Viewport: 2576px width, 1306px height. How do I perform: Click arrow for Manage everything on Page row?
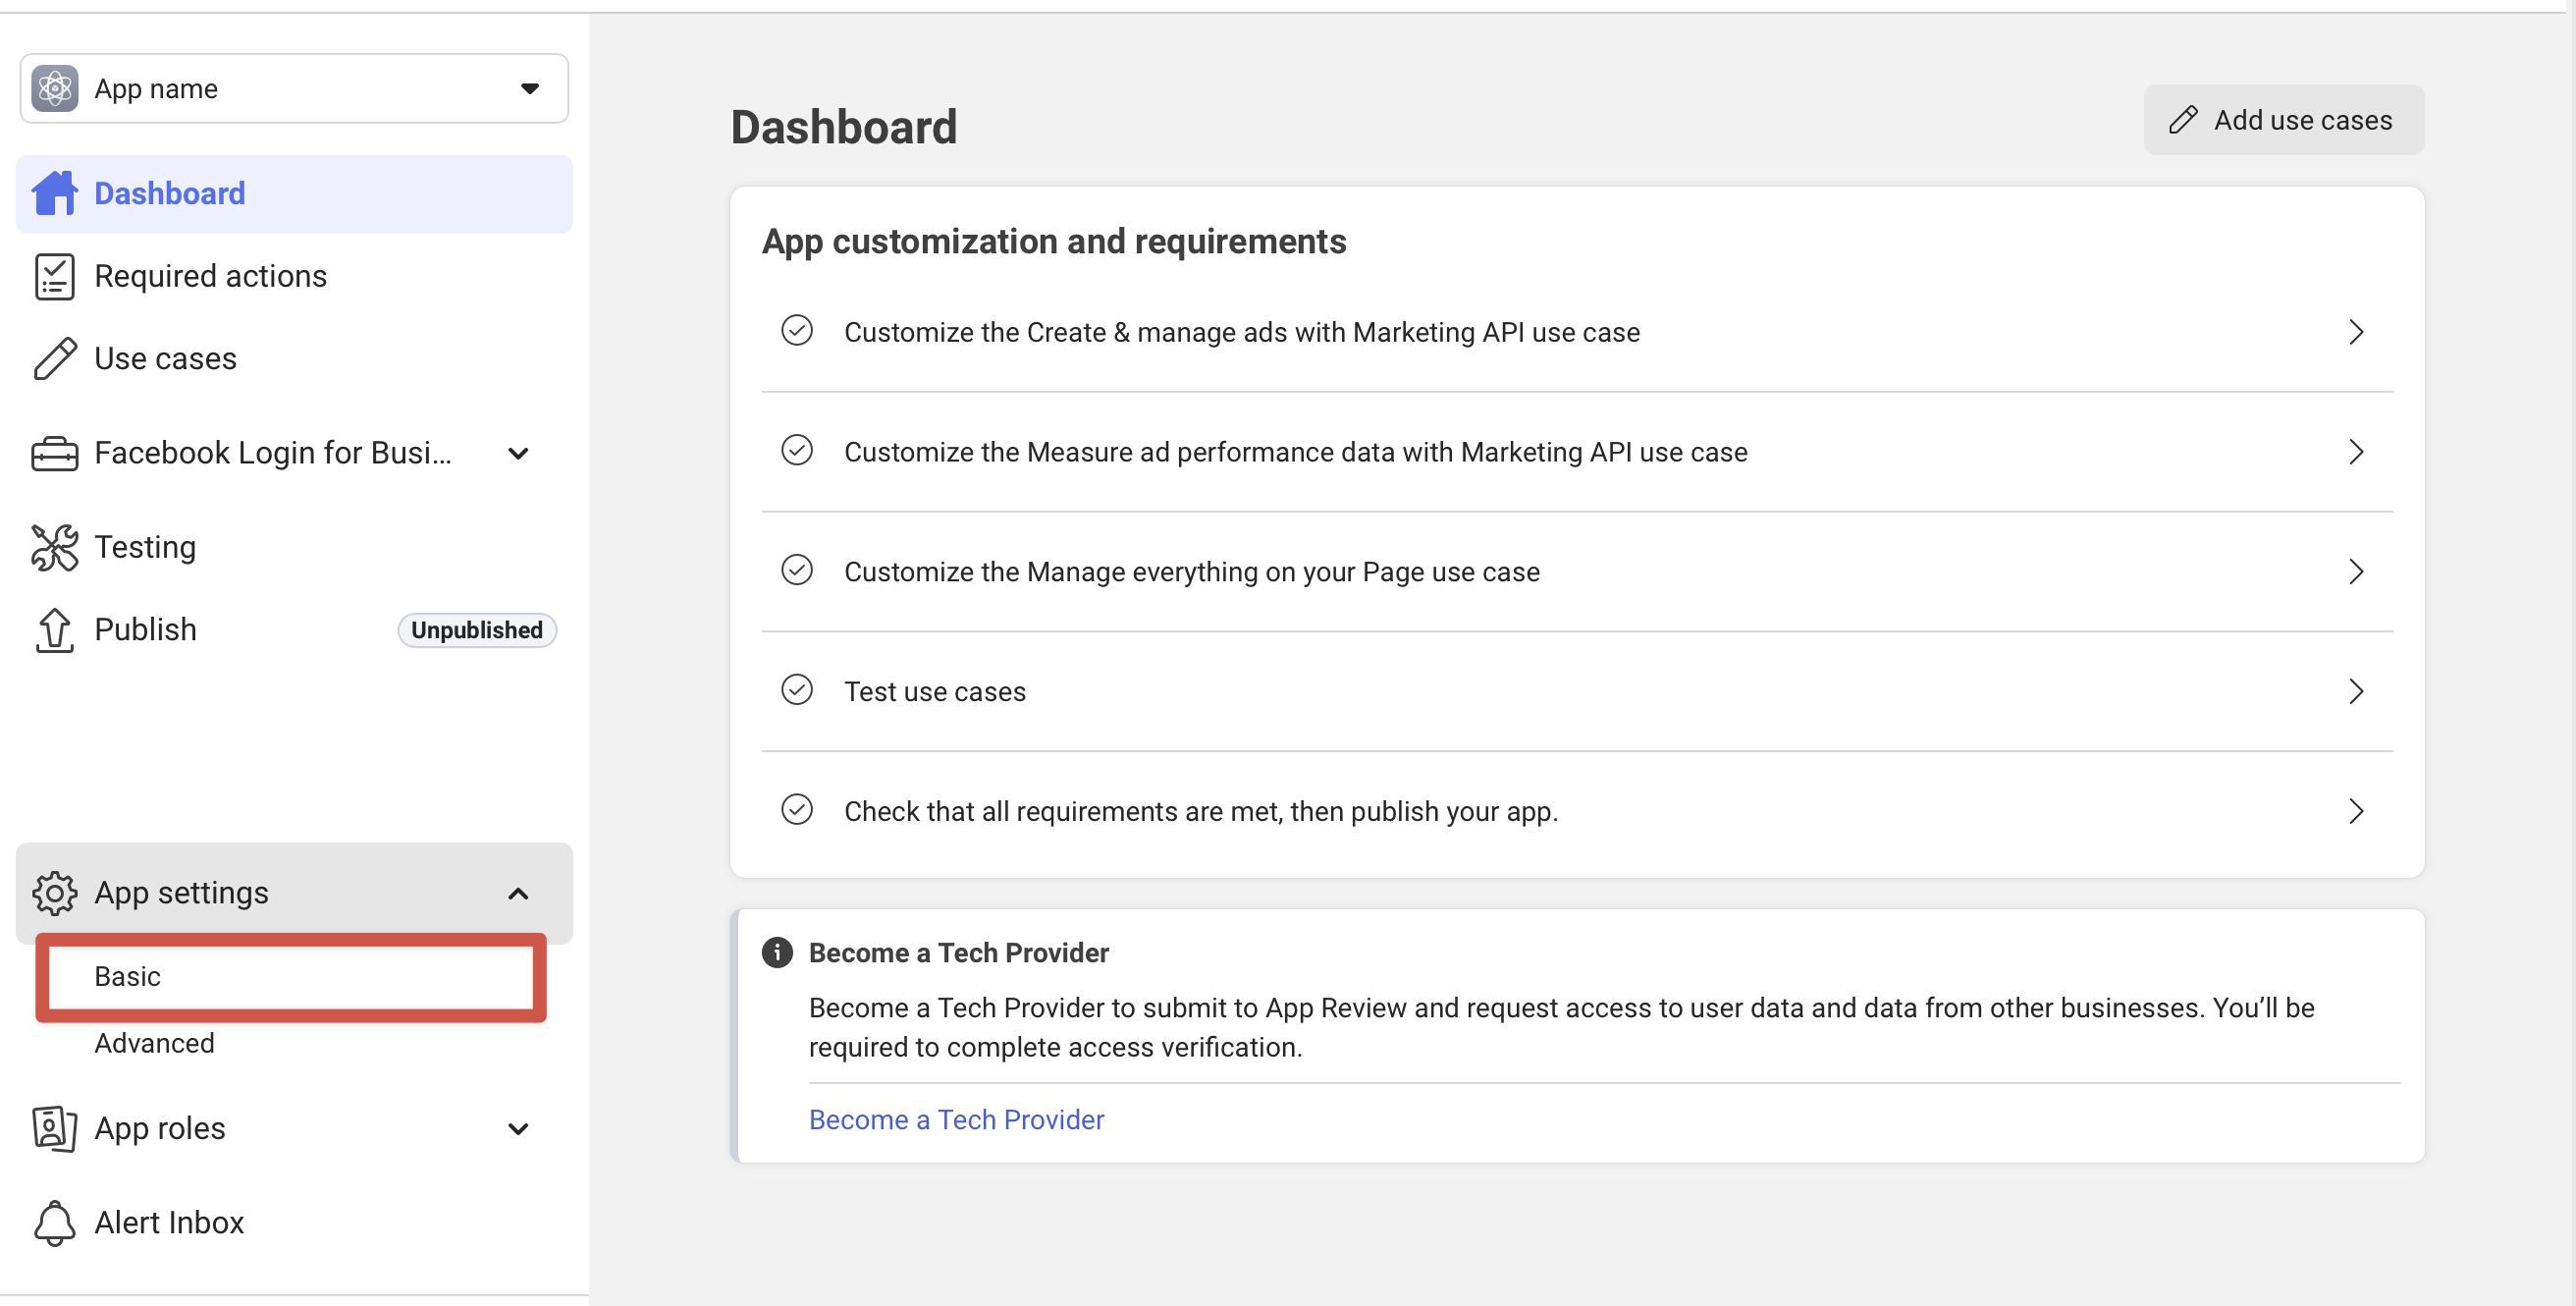pyautogui.click(x=2357, y=572)
